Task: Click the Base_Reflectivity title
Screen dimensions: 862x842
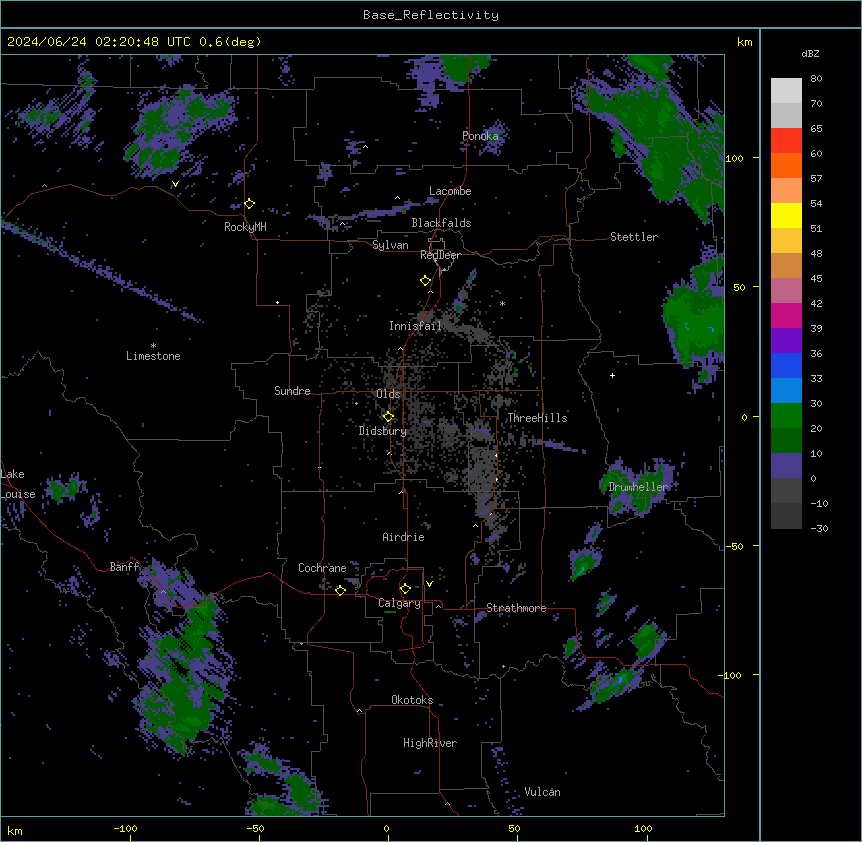Action: point(431,15)
